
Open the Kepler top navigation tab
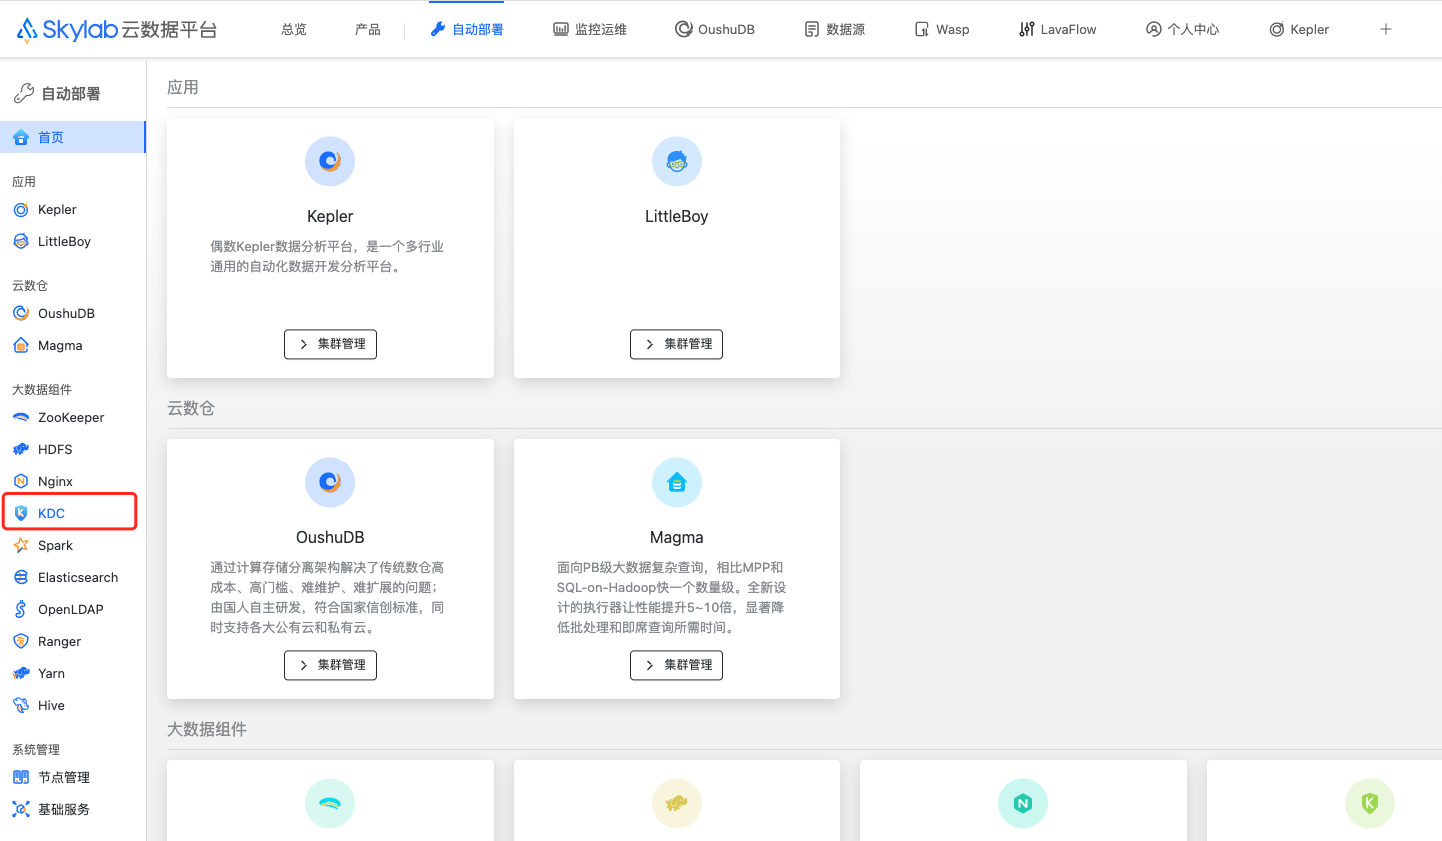click(1299, 30)
